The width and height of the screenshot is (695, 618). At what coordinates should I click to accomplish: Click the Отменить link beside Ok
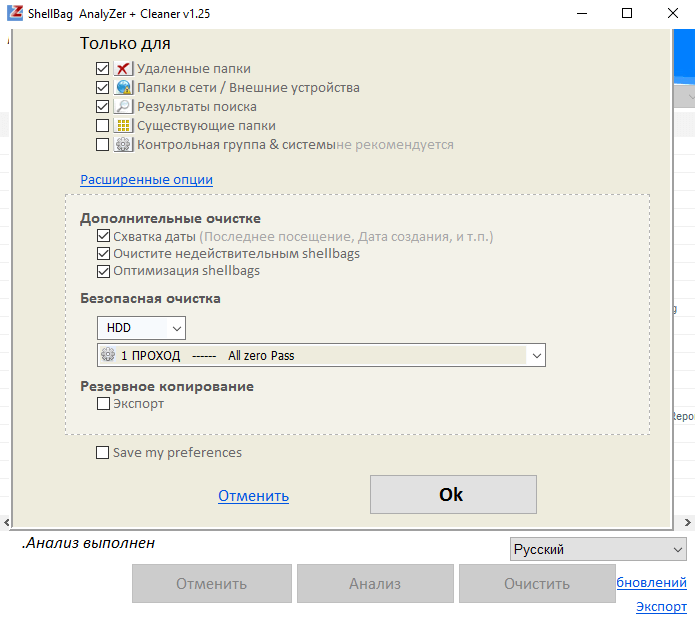[x=253, y=496]
